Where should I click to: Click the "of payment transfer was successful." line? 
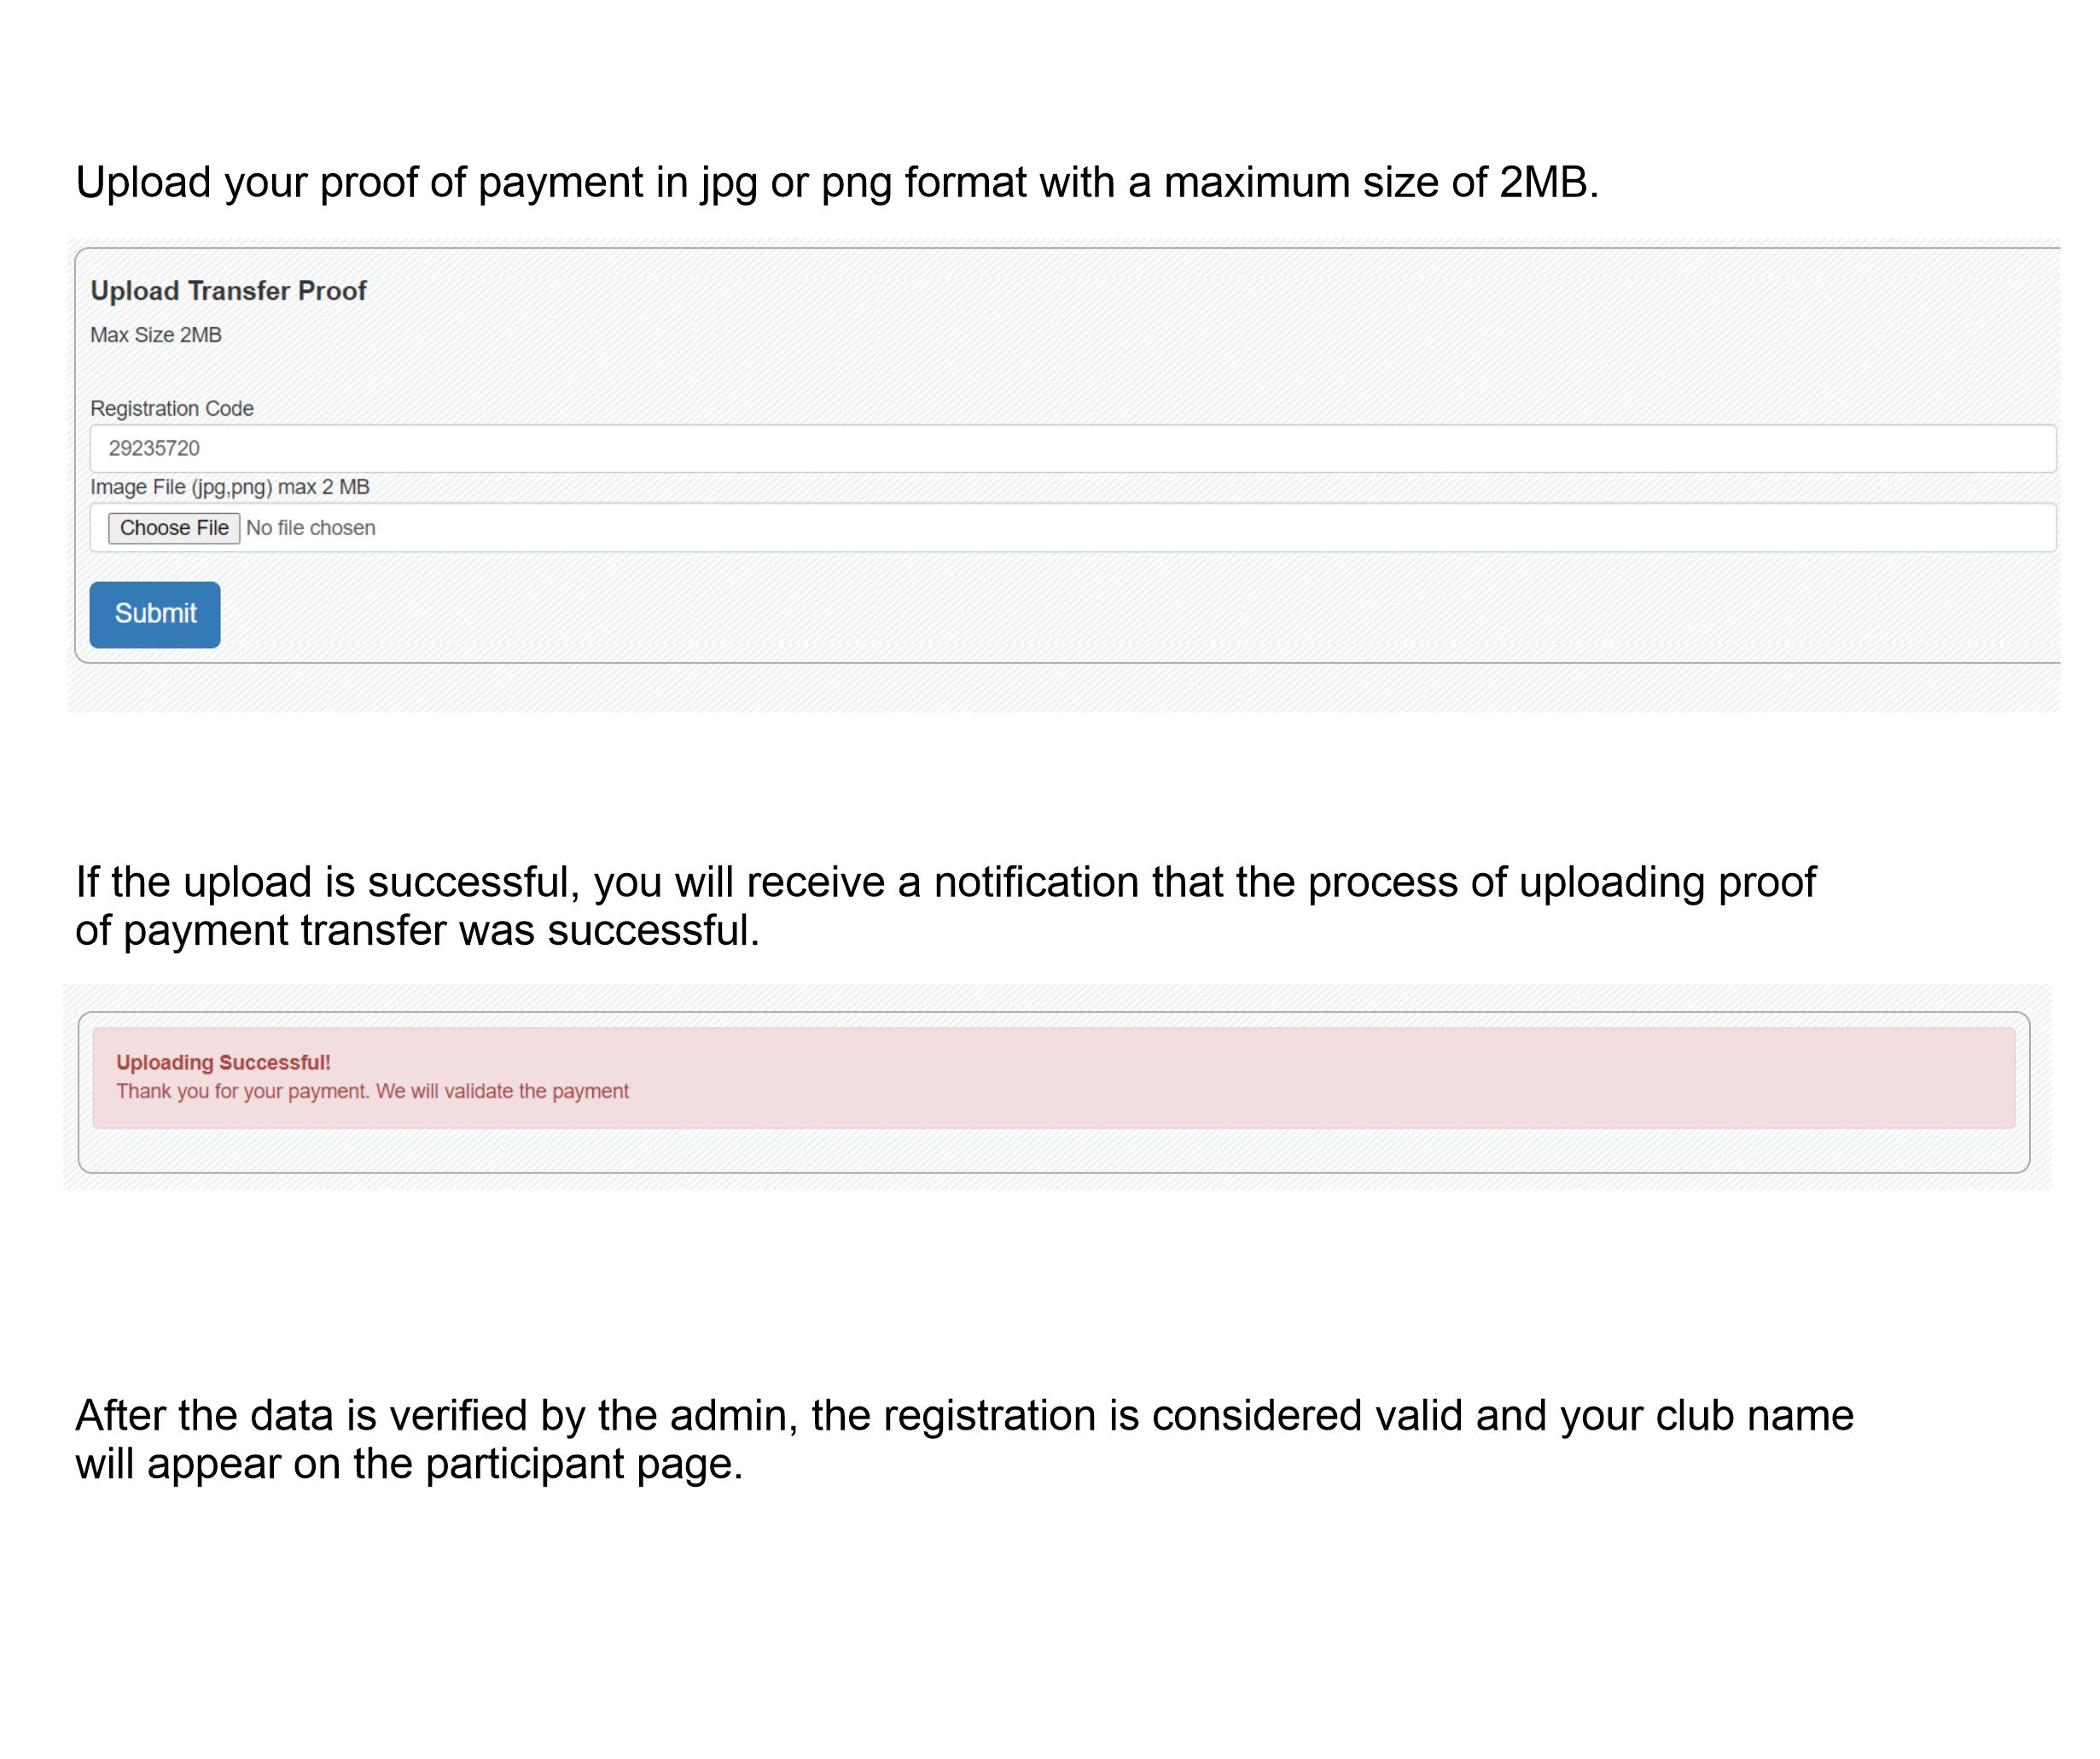point(417,931)
